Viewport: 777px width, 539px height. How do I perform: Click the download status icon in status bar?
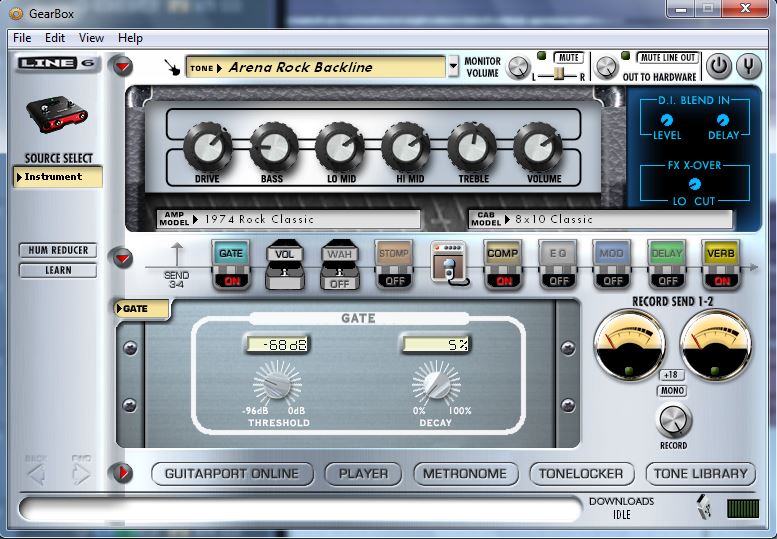pos(704,507)
